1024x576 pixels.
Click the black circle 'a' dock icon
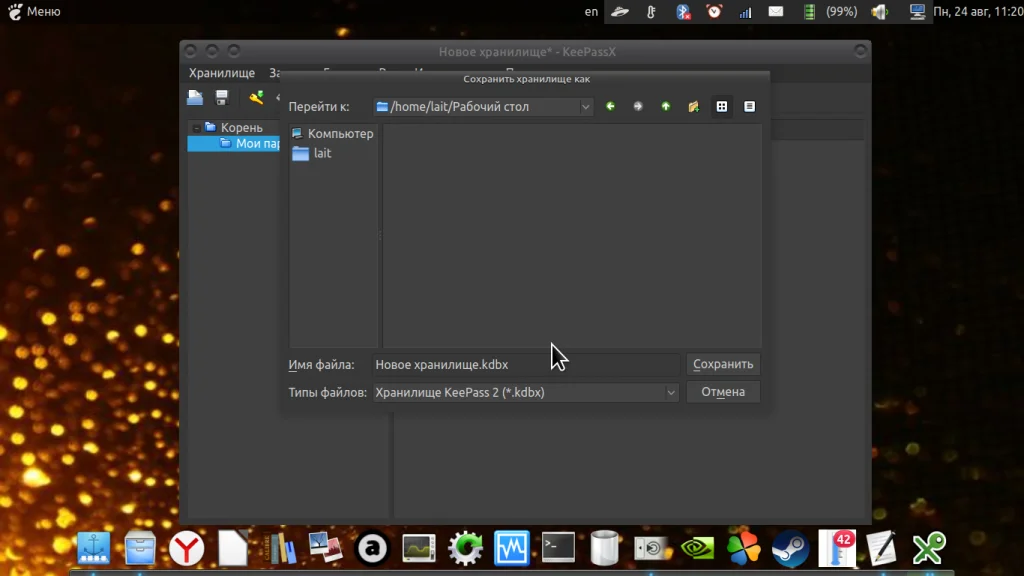pos(372,547)
